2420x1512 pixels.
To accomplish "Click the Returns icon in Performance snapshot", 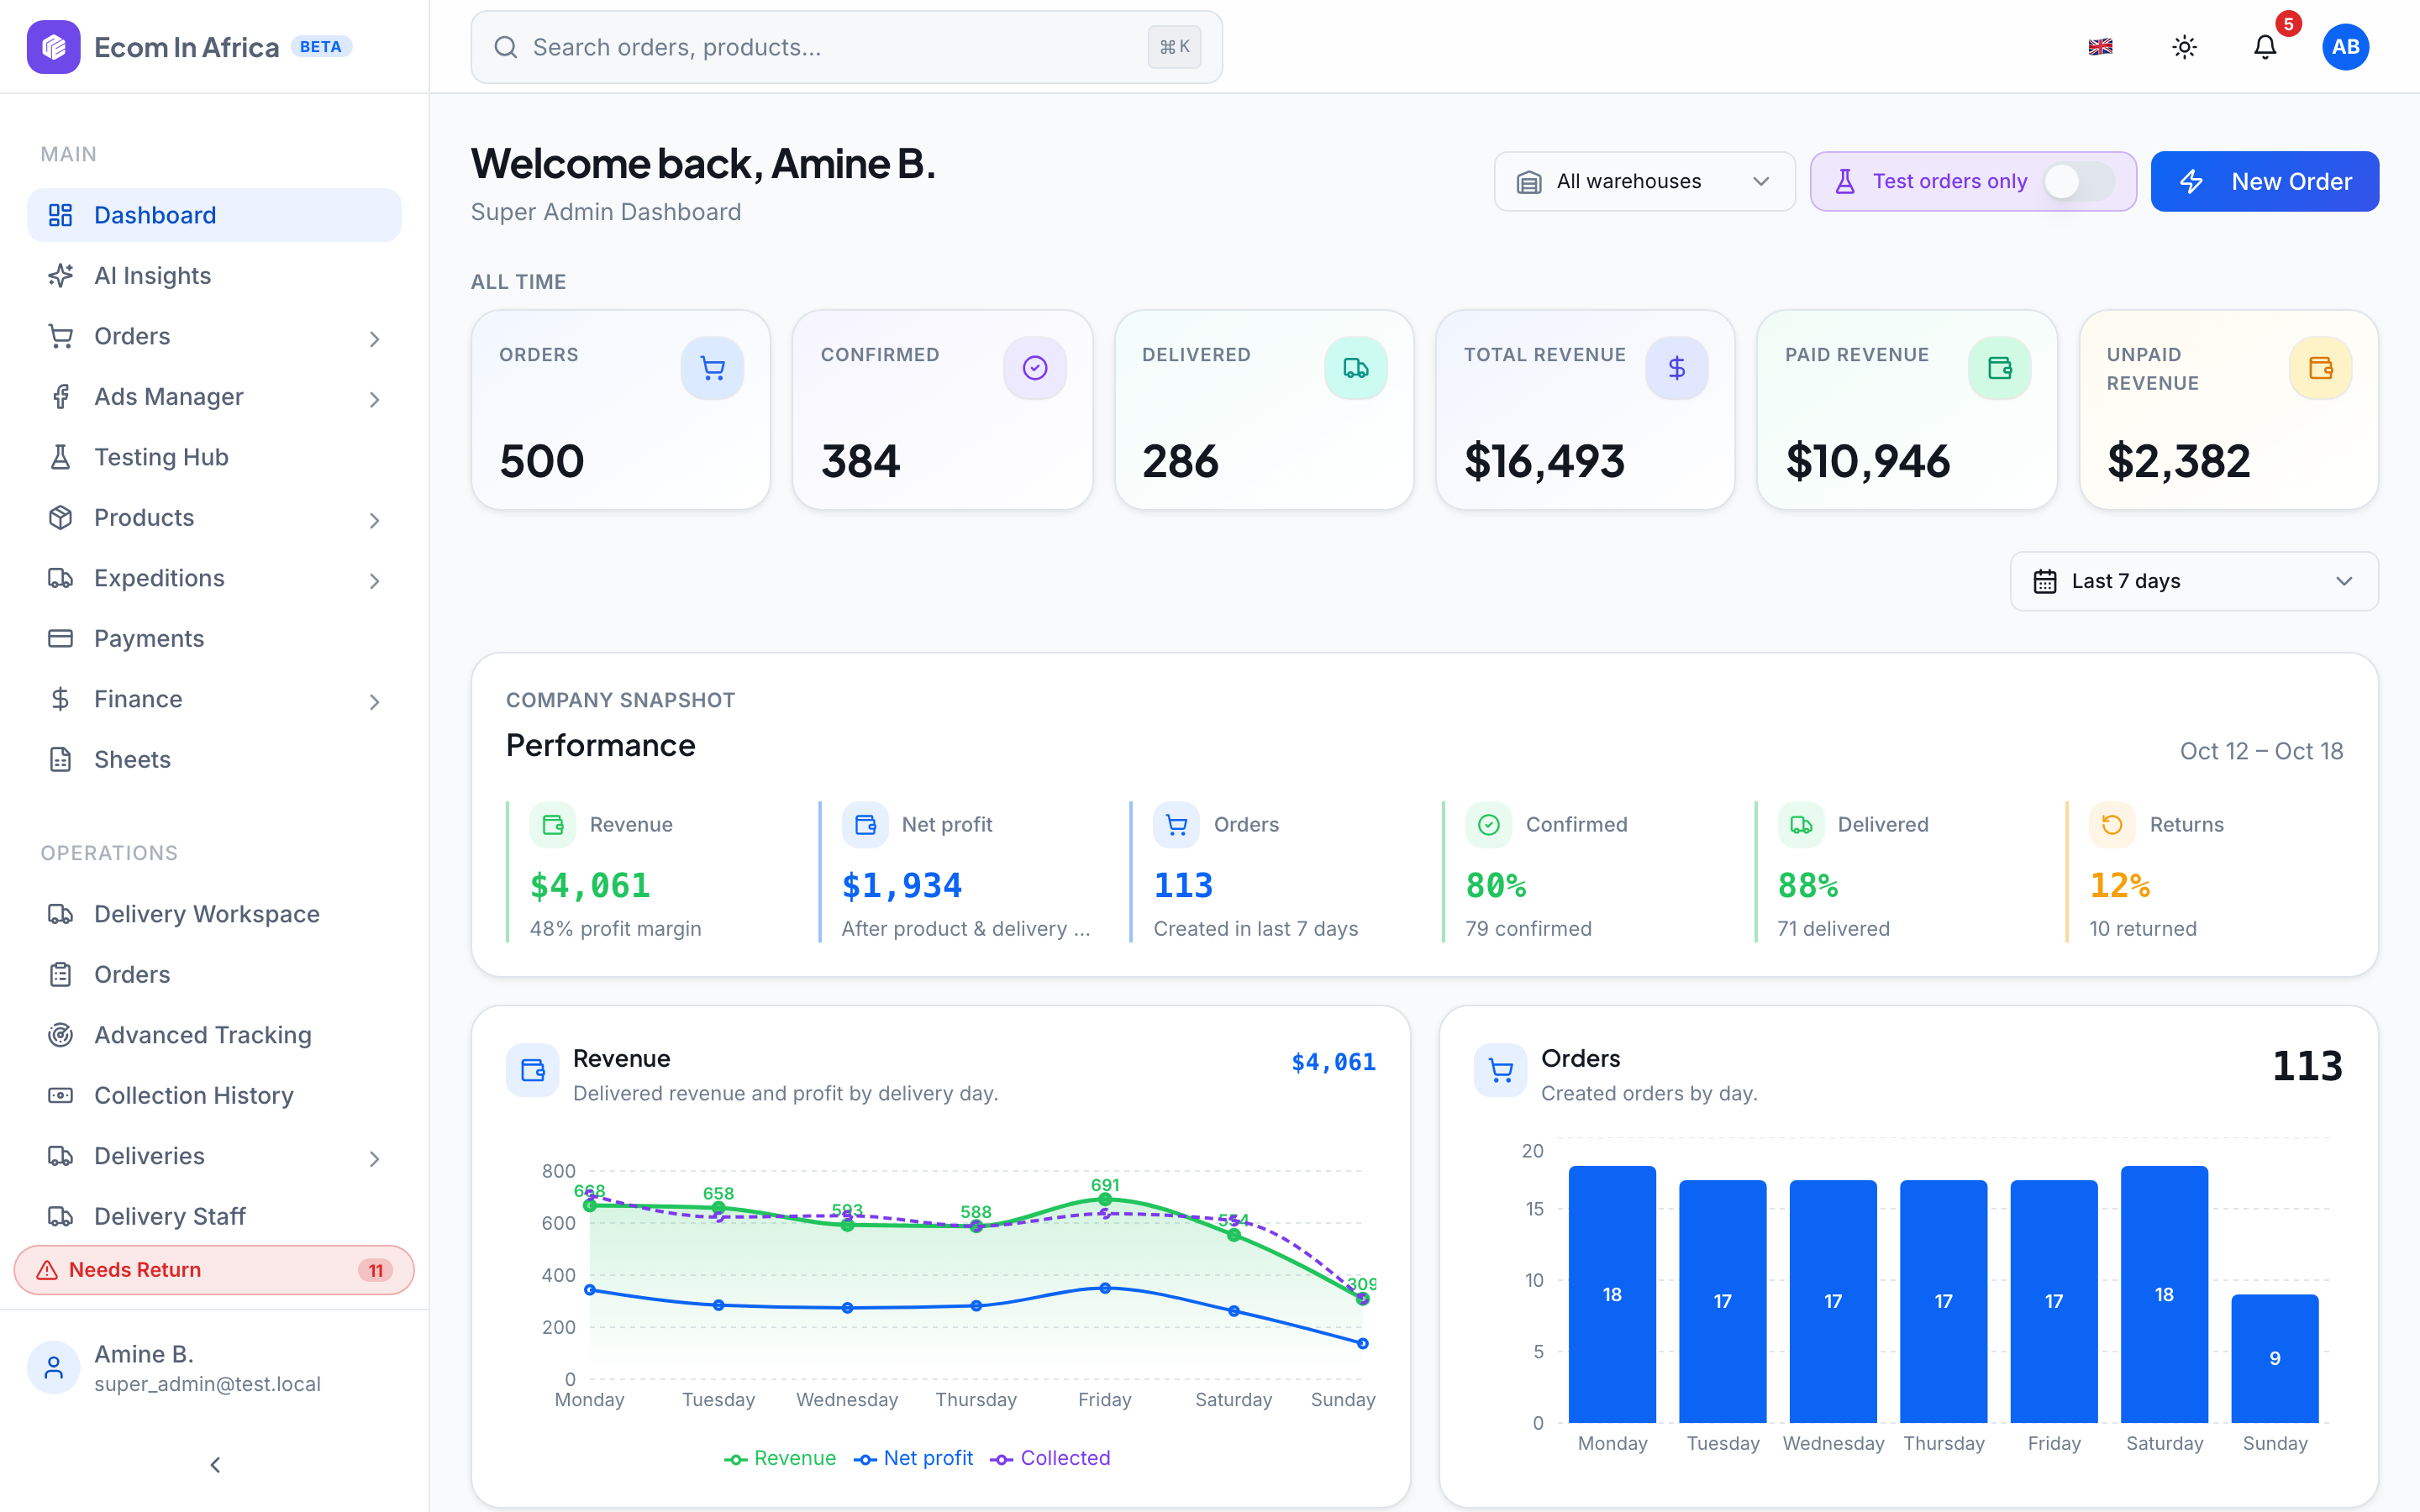I will (2112, 825).
